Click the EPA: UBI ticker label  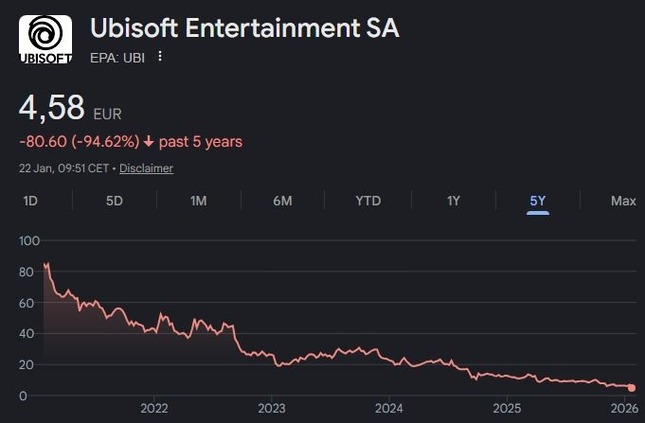[117, 57]
